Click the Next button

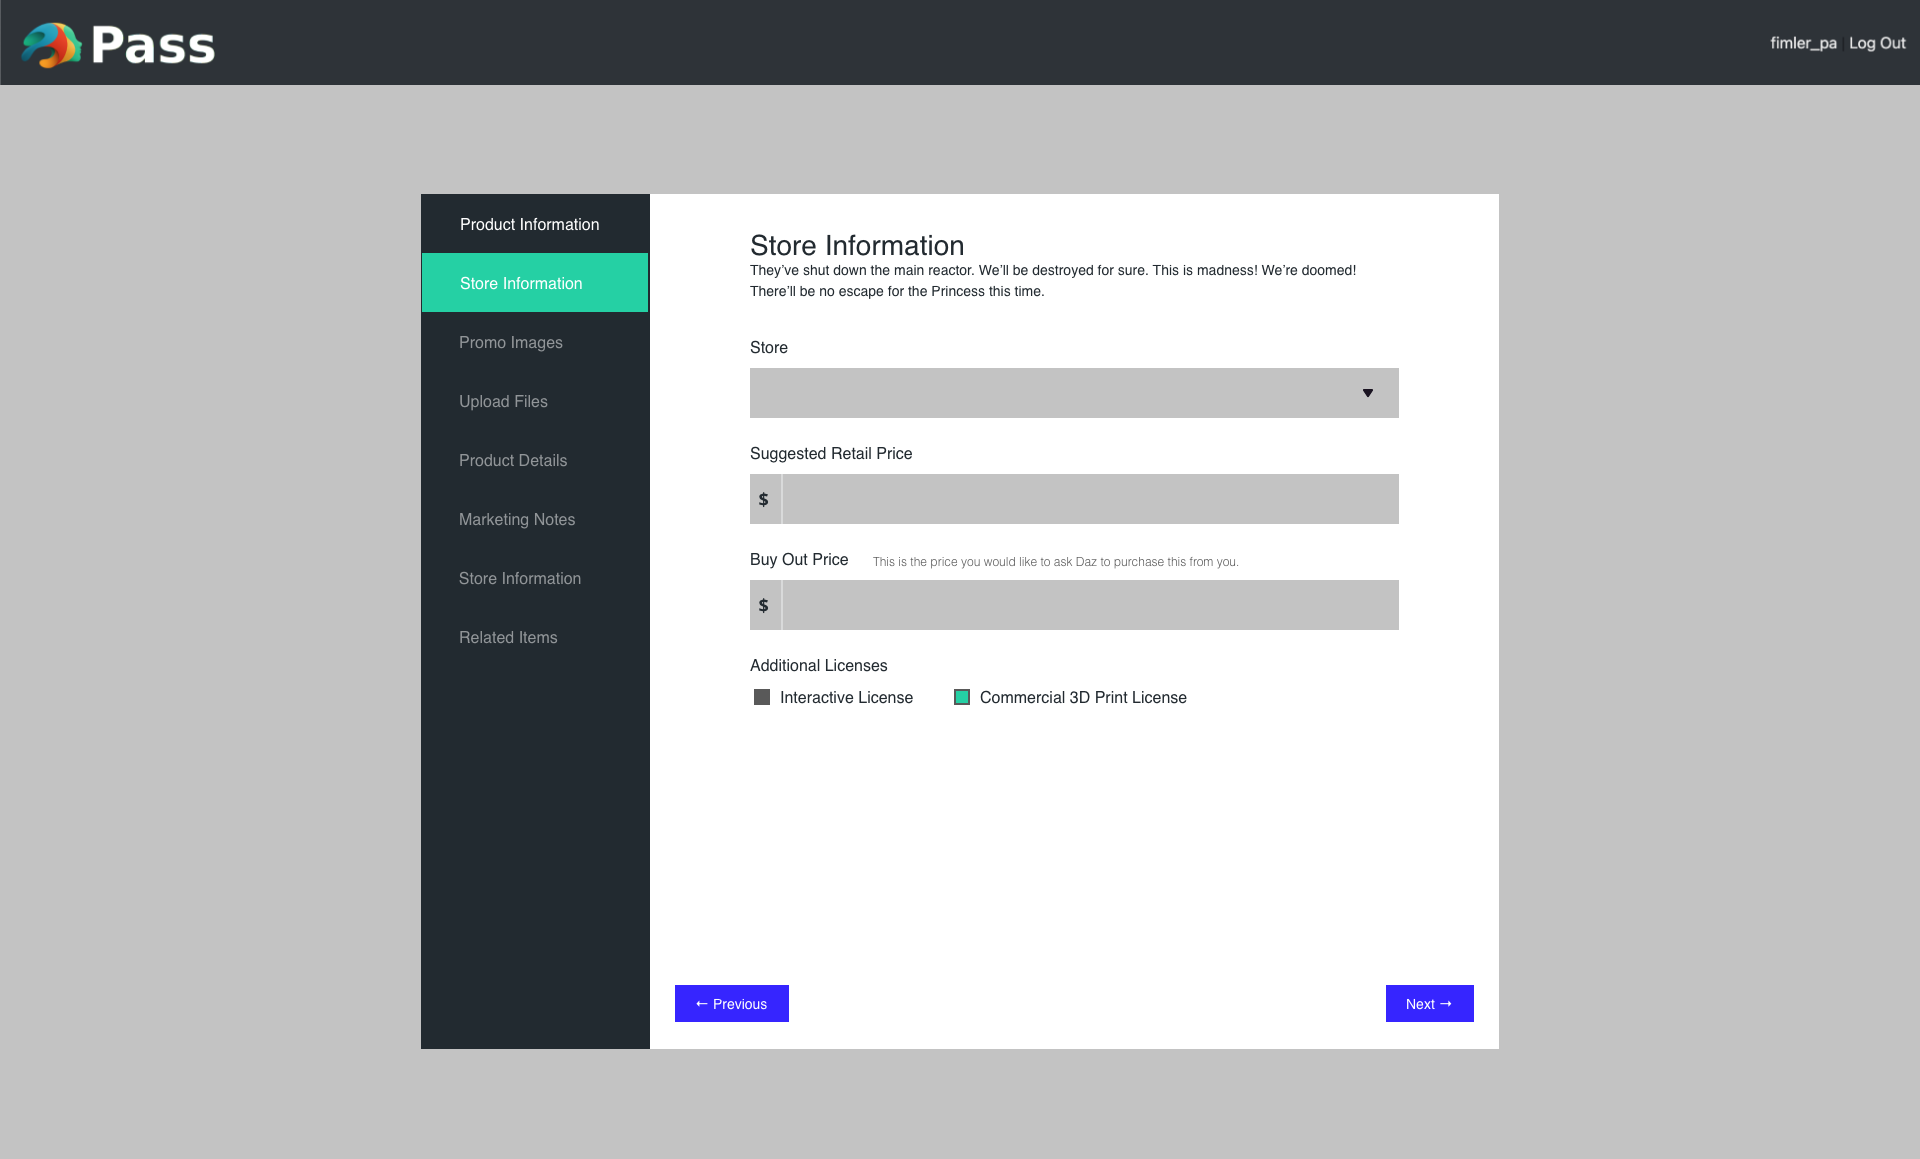[1429, 1003]
